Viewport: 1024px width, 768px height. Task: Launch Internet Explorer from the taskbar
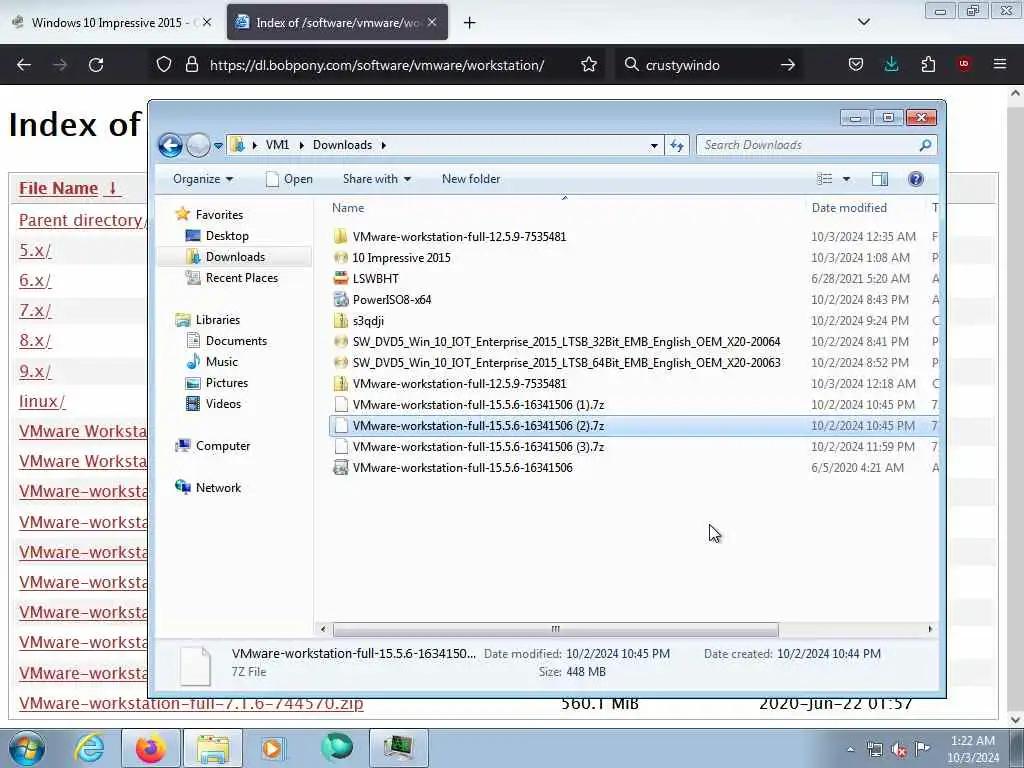(x=89, y=748)
